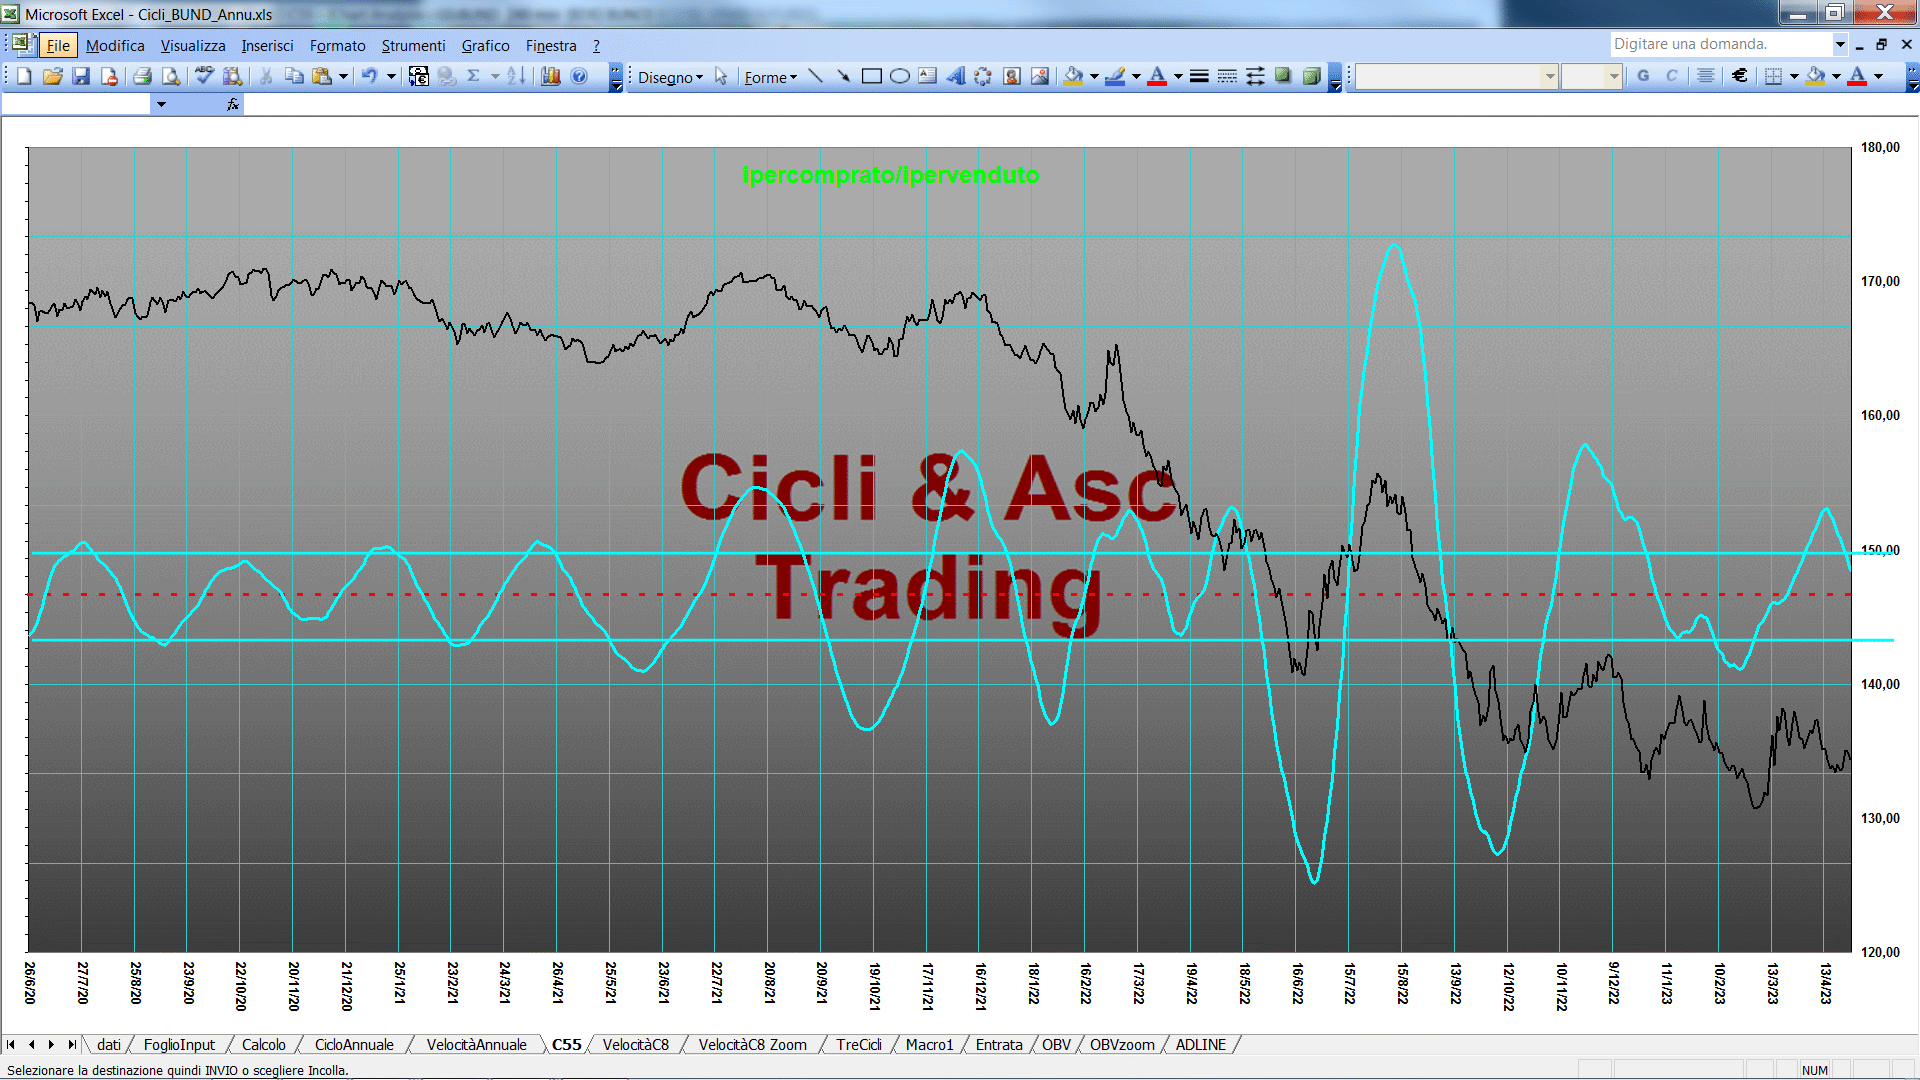Click the insert function fx button
Screen dimensions: 1920x1080
click(x=233, y=104)
